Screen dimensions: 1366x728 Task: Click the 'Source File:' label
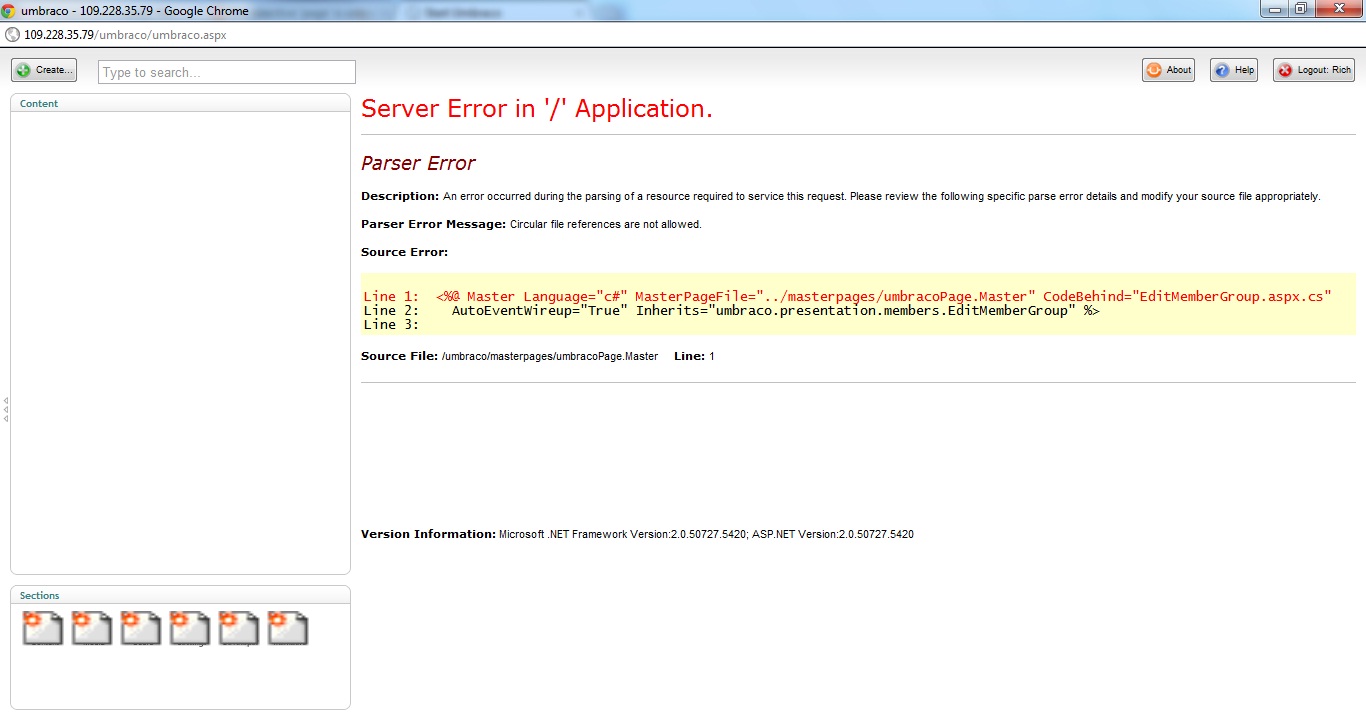pyautogui.click(x=399, y=356)
